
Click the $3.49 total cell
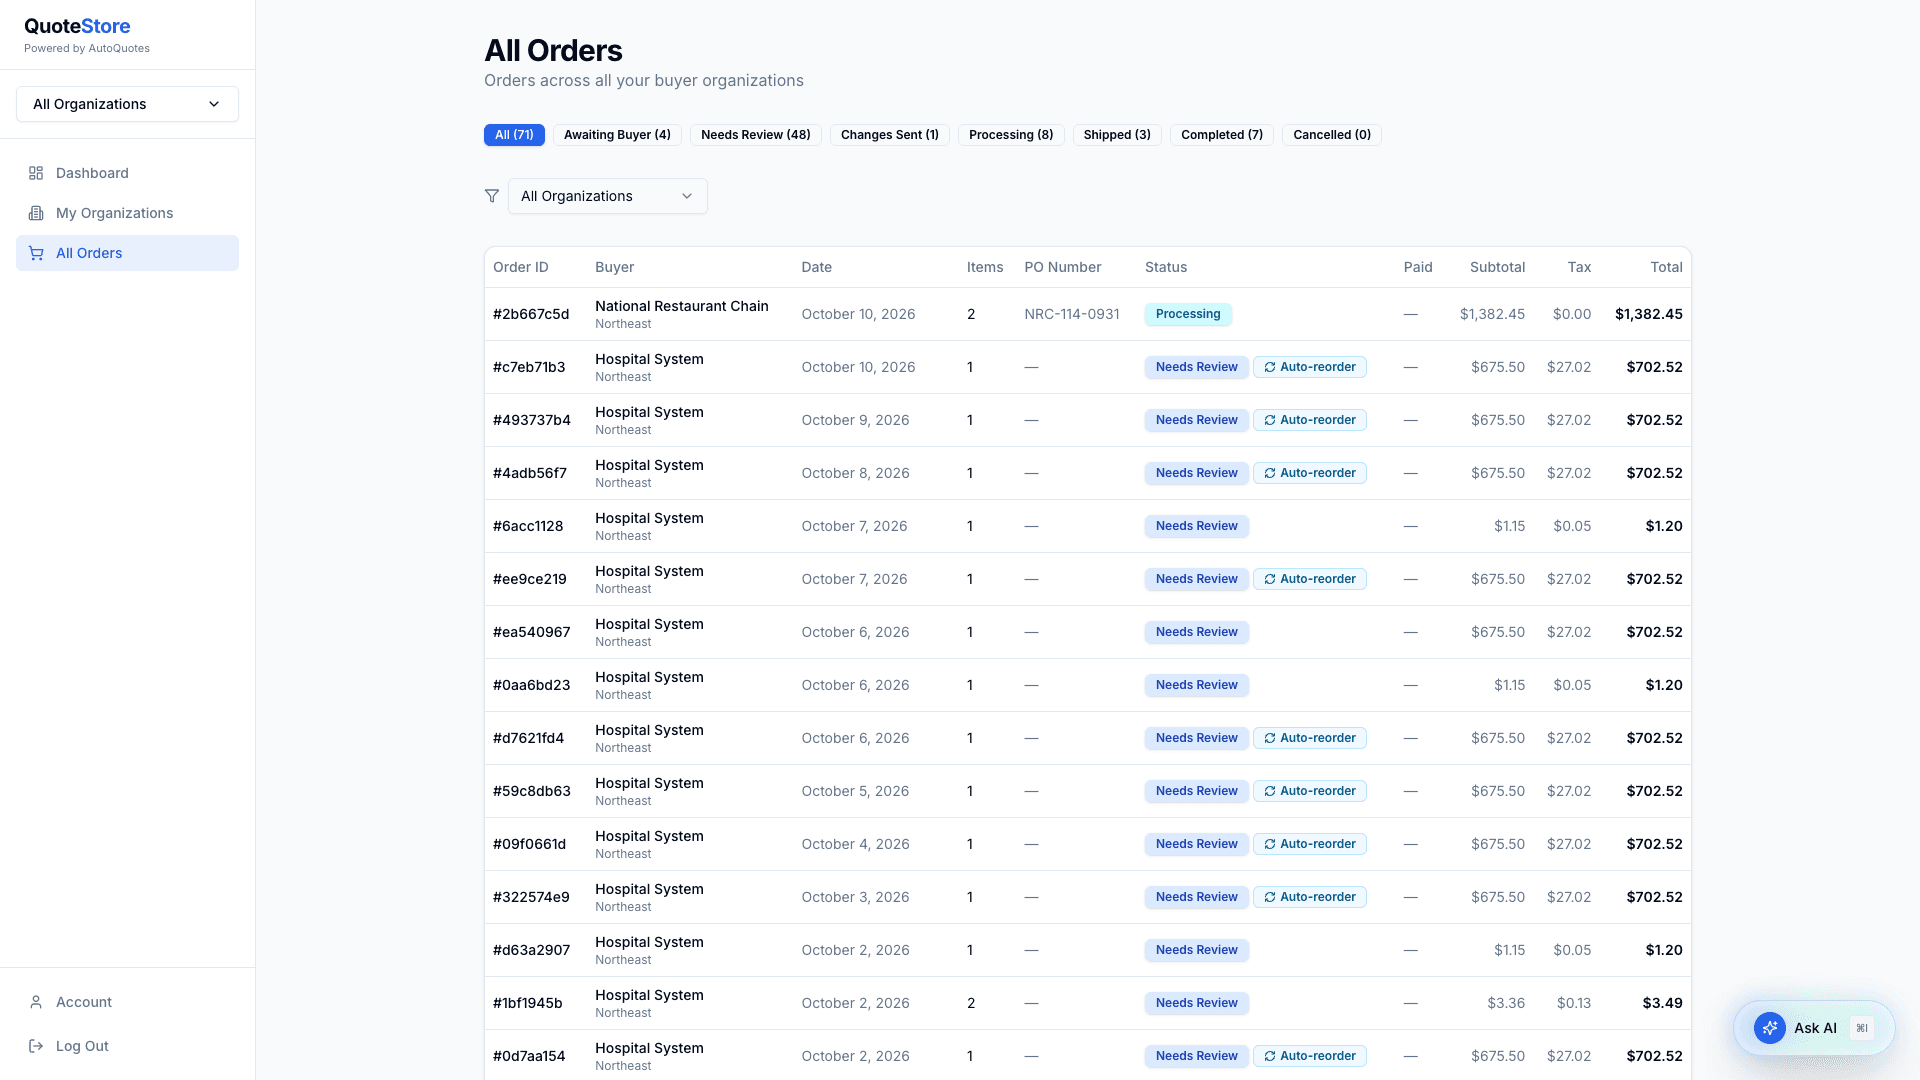(x=1662, y=1003)
